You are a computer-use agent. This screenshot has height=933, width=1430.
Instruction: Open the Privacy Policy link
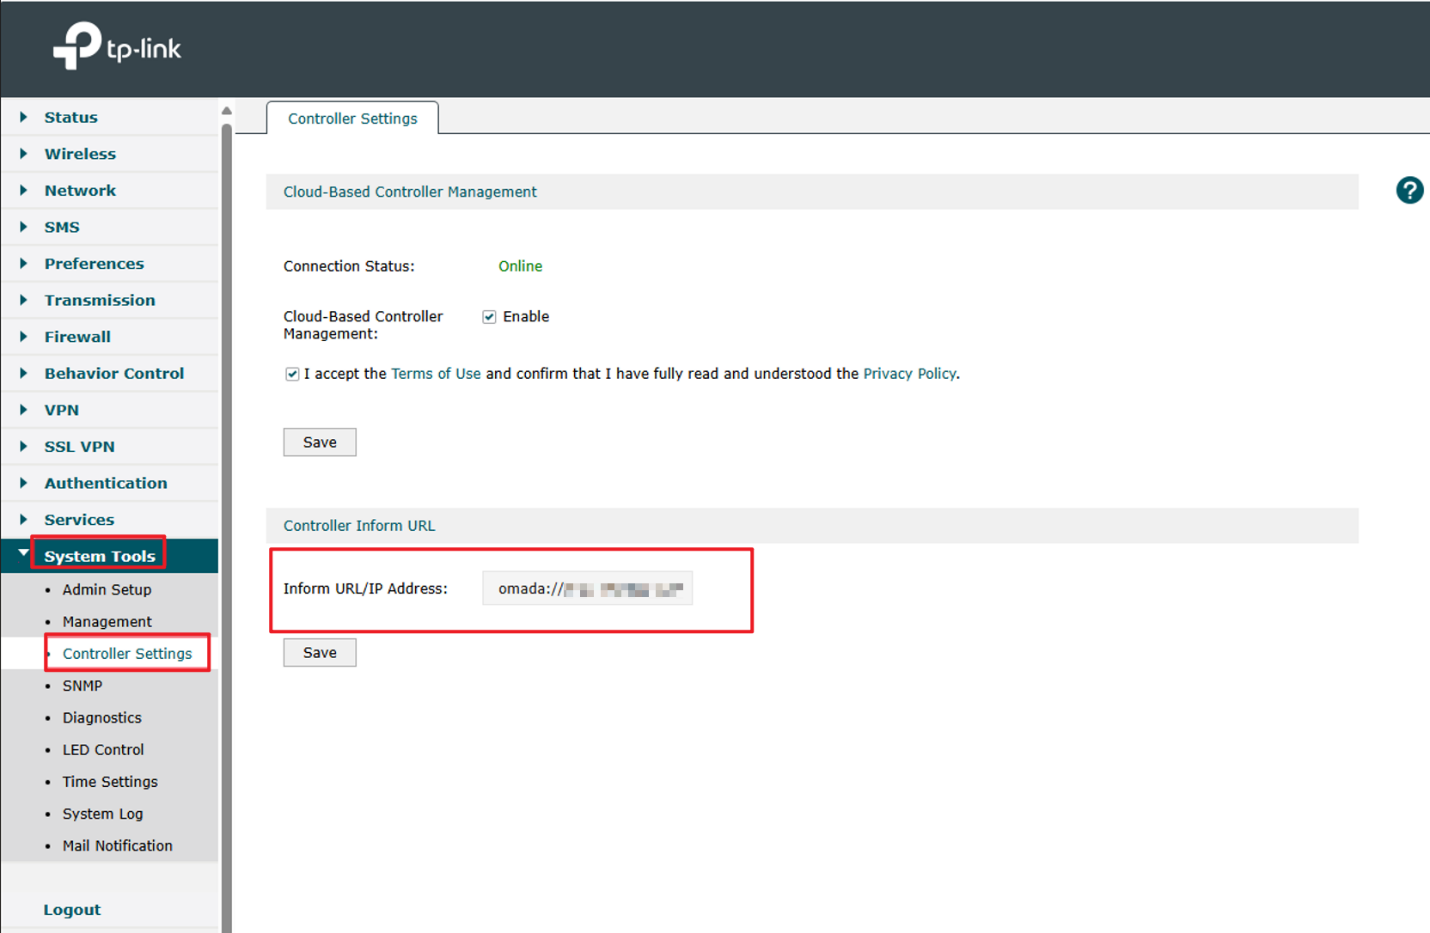(x=909, y=374)
